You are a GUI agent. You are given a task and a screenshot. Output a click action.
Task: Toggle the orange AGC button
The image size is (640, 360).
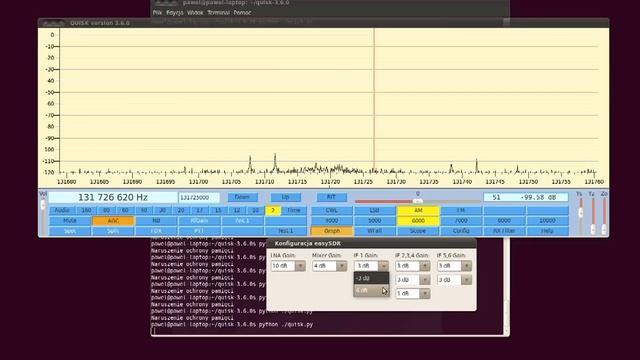pyautogui.click(x=113, y=221)
